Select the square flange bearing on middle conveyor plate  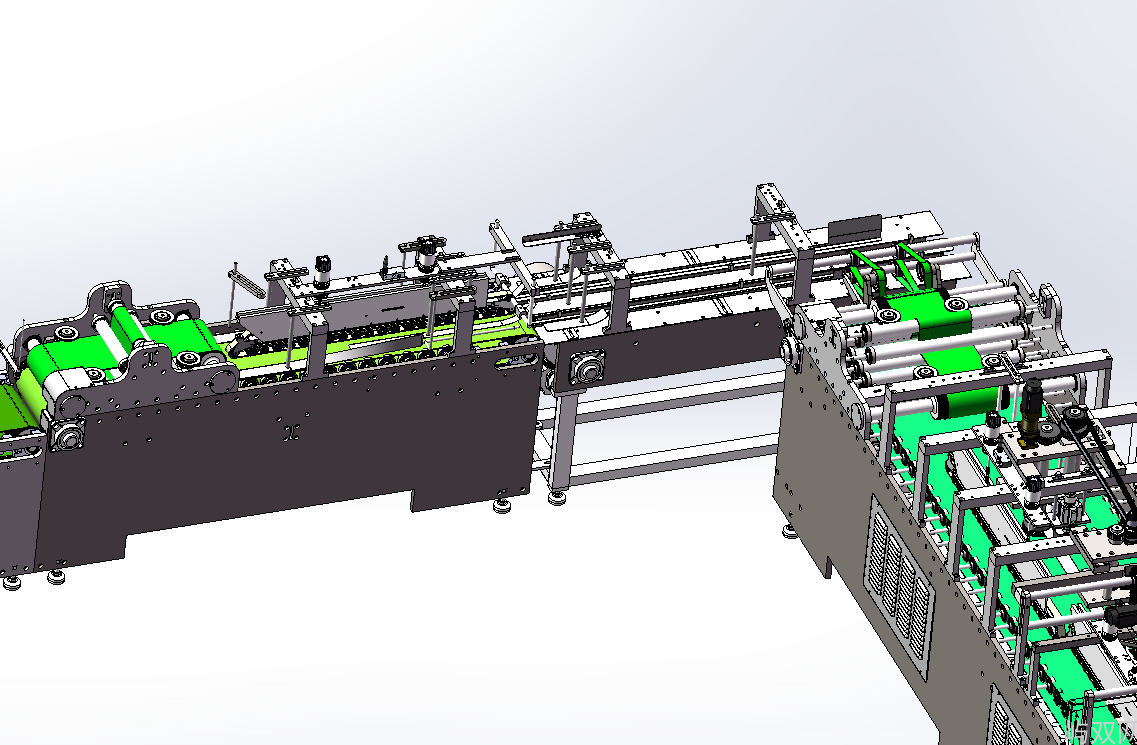coord(587,368)
